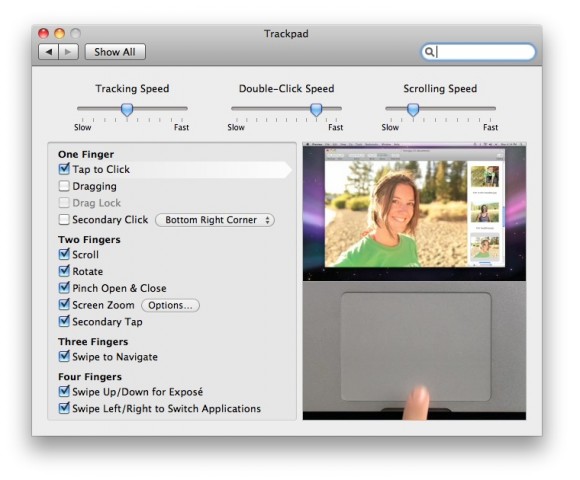The width and height of the screenshot is (580, 480).
Task: Uncheck Swipe Up/Down for Exposé
Action: [x=64, y=391]
